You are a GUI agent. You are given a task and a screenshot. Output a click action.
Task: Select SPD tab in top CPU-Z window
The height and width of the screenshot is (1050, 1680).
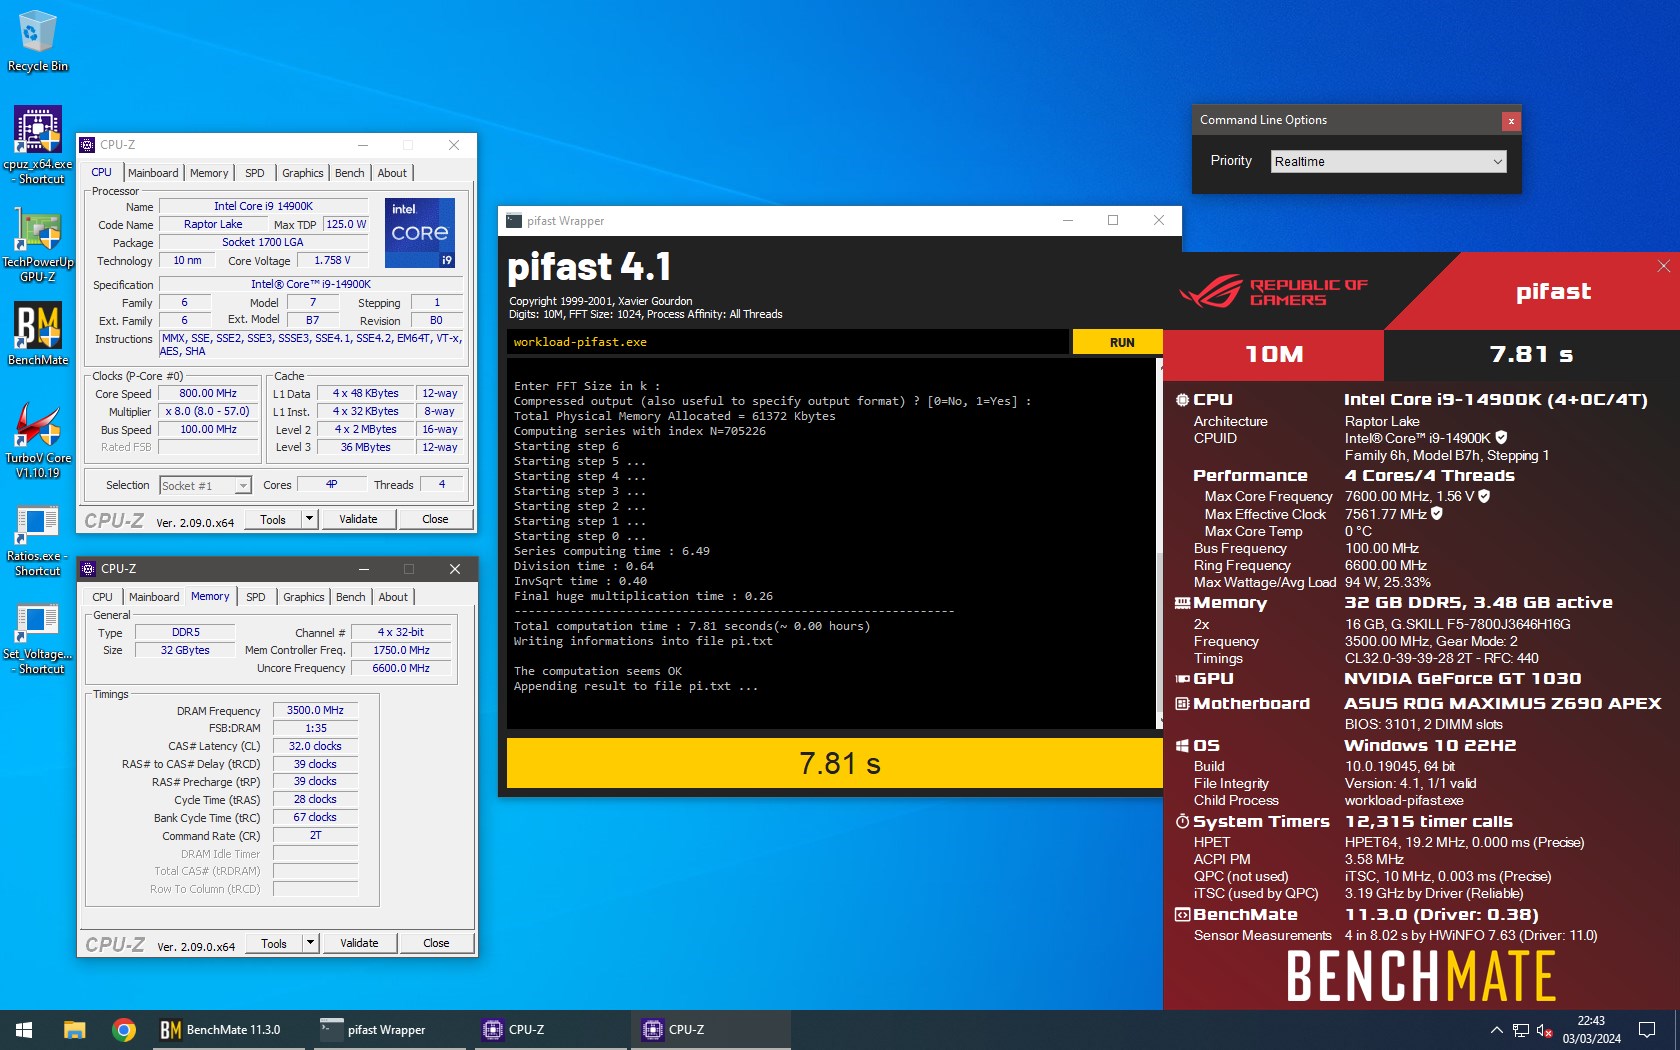pos(255,173)
